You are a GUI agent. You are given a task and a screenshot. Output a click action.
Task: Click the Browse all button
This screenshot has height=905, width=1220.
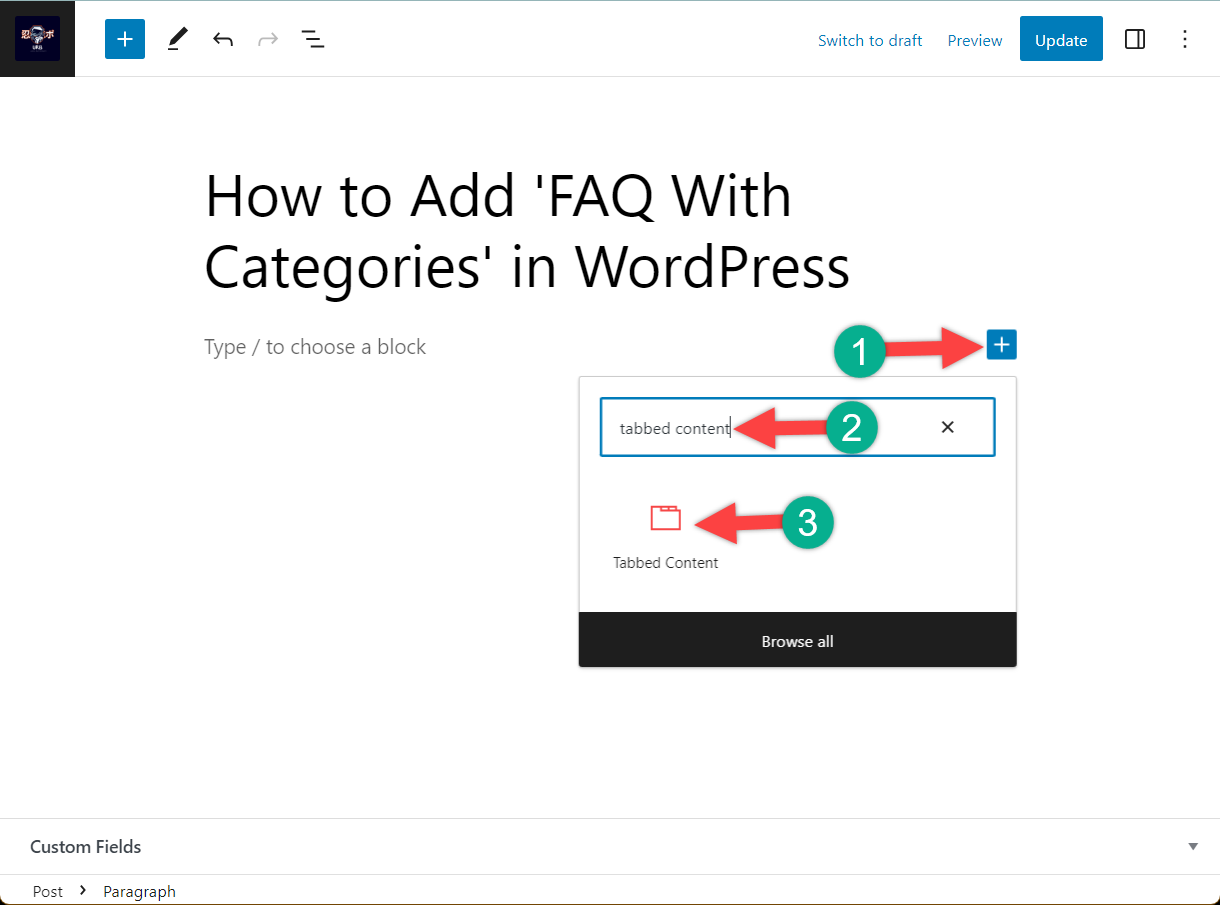(797, 640)
